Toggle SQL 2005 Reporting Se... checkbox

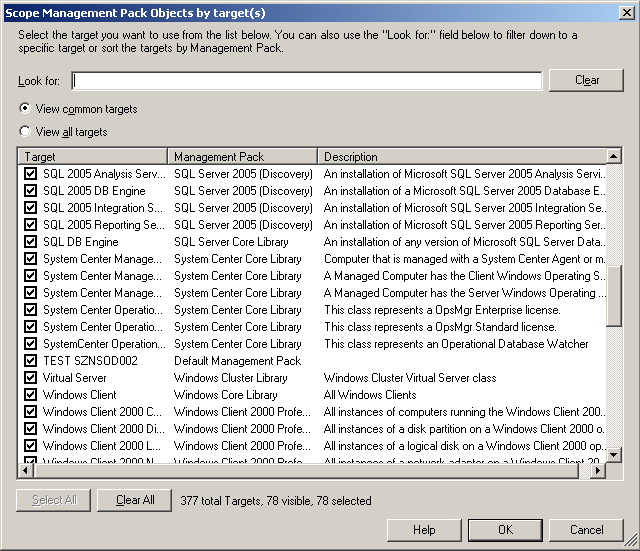(x=30, y=225)
